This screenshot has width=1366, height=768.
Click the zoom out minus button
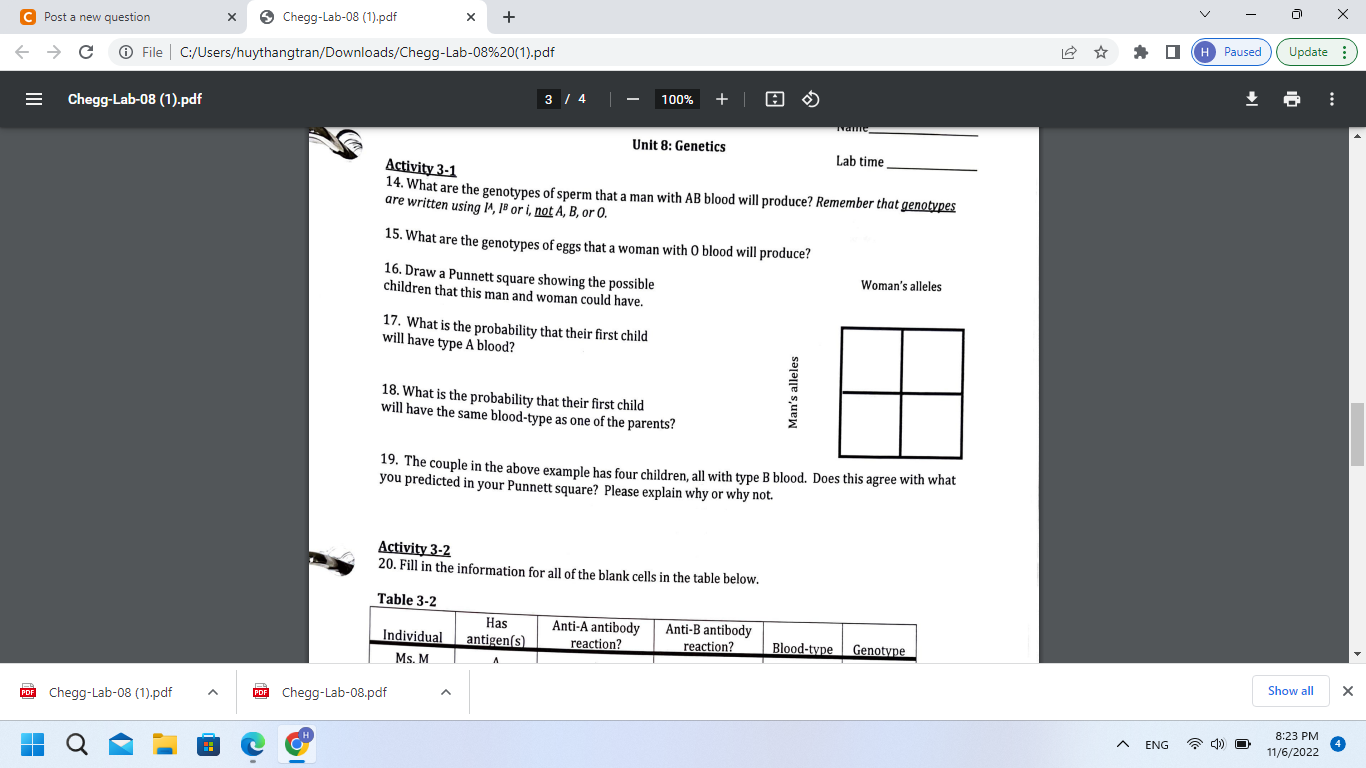[632, 99]
